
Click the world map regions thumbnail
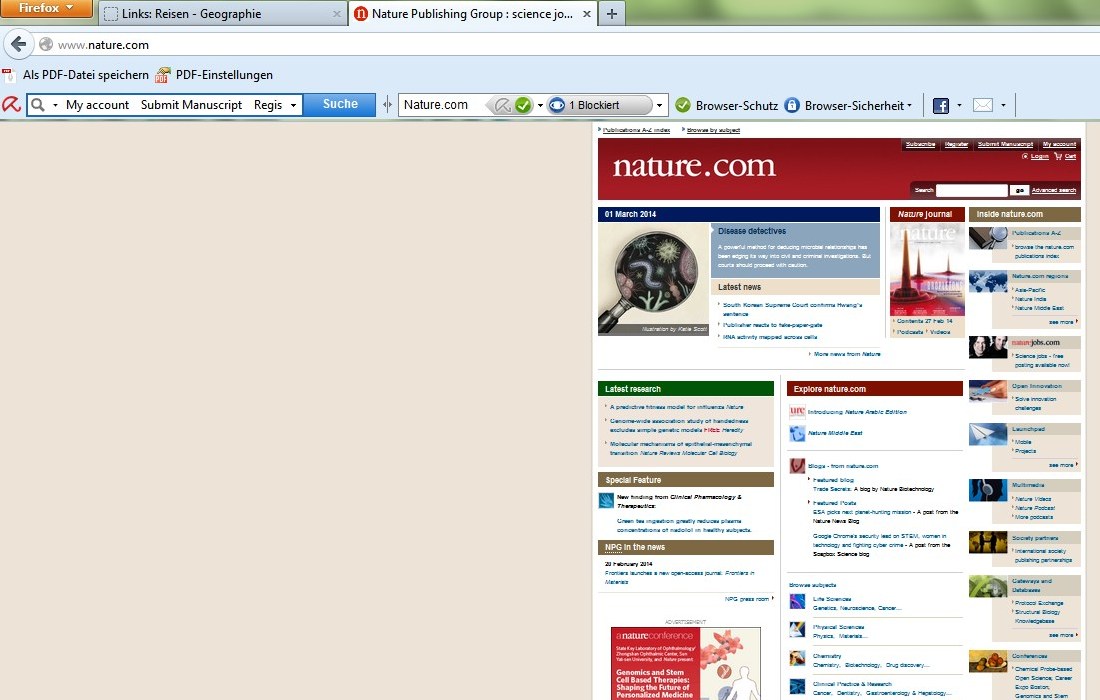pos(988,281)
